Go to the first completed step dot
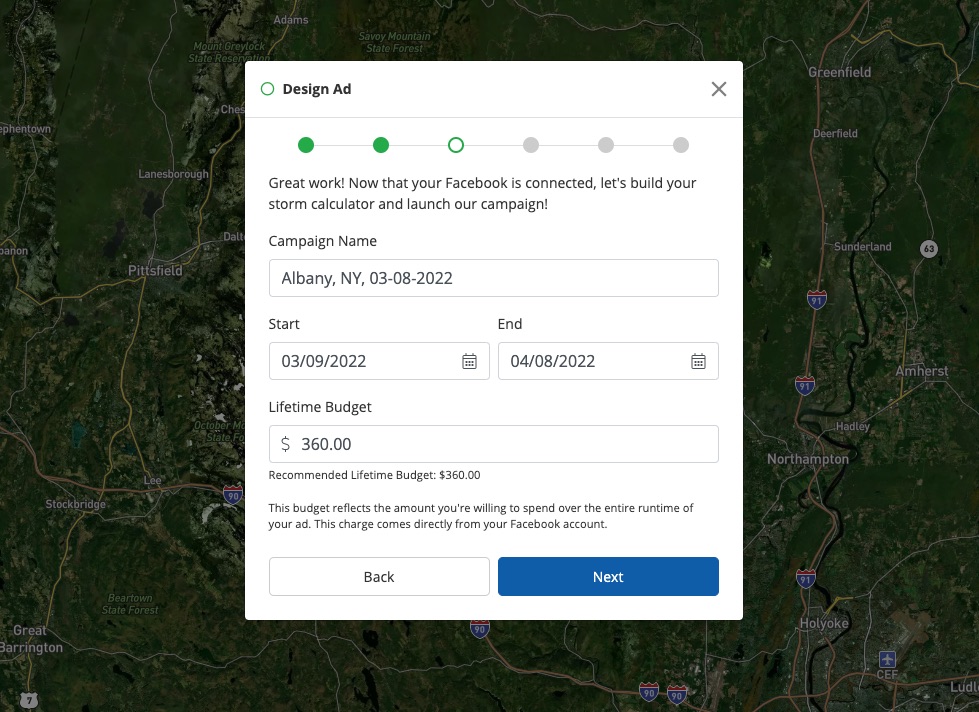Viewport: 979px width, 712px height. 306,145
